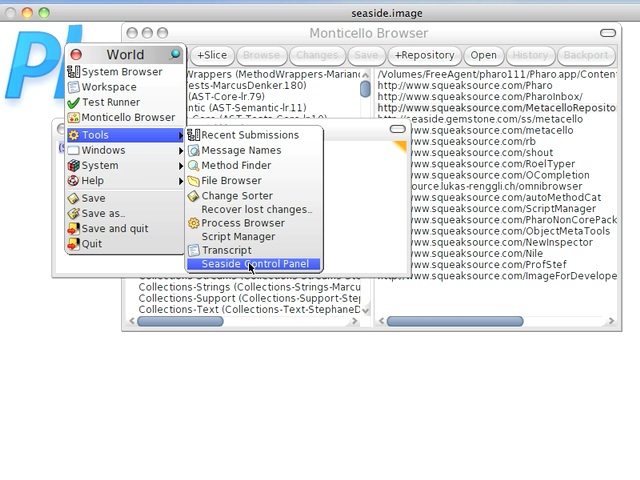Click the System Browser icon in World menu
The height and width of the screenshot is (480, 640).
[73, 72]
